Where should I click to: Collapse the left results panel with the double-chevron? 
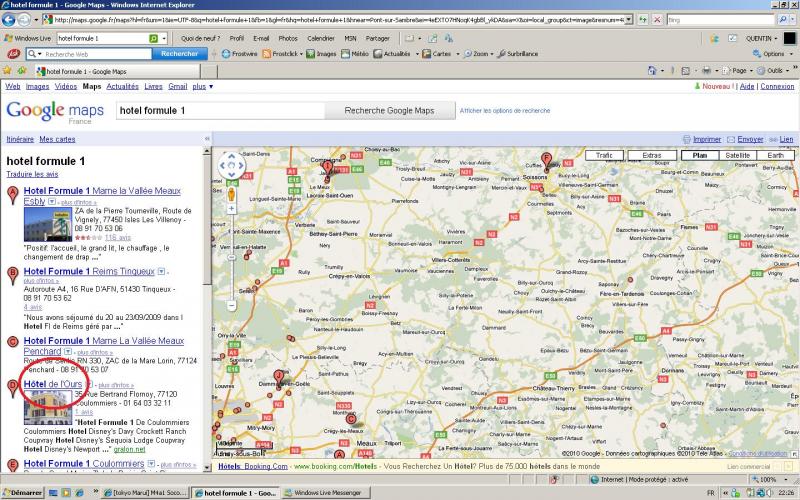click(207, 139)
